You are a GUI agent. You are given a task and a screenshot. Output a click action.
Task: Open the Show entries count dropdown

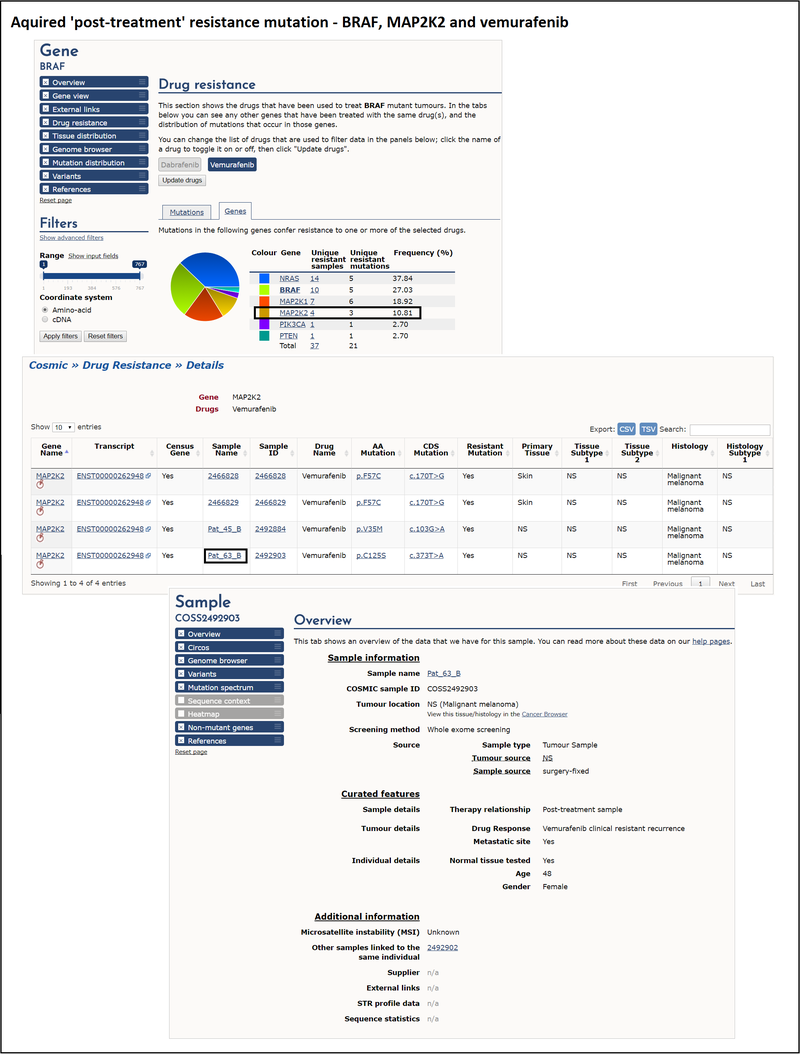pyautogui.click(x=63, y=427)
